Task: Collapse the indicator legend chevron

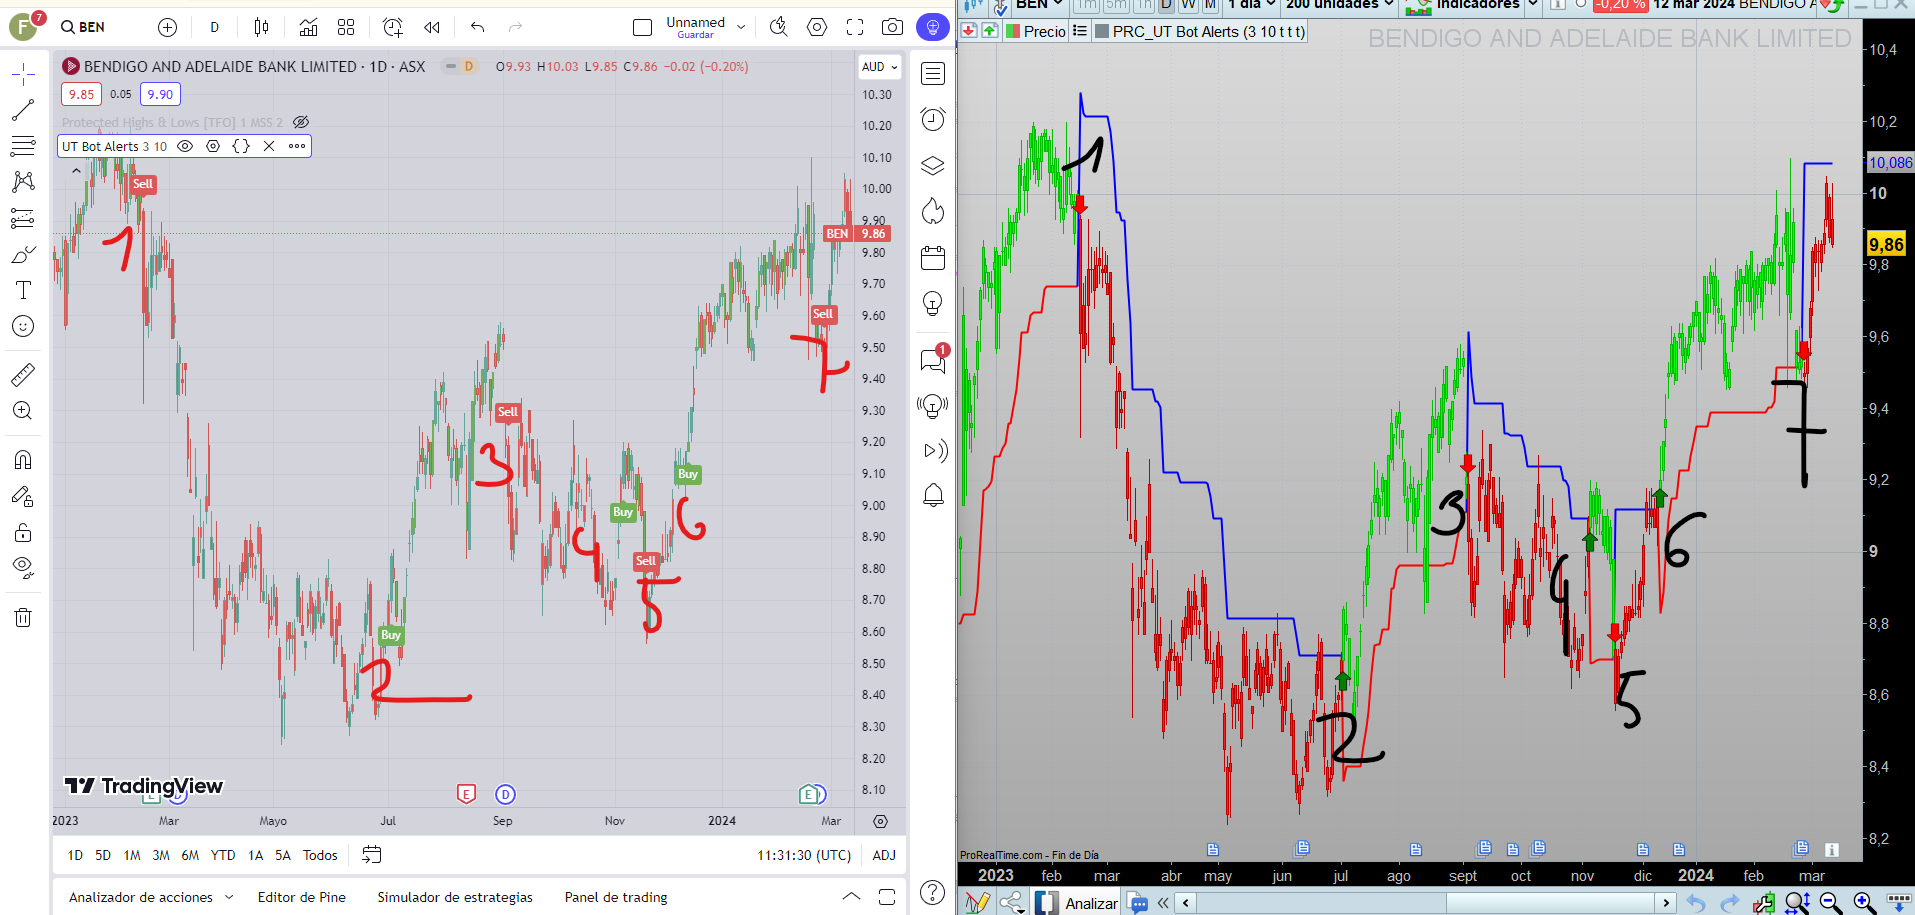Action: click(x=76, y=171)
